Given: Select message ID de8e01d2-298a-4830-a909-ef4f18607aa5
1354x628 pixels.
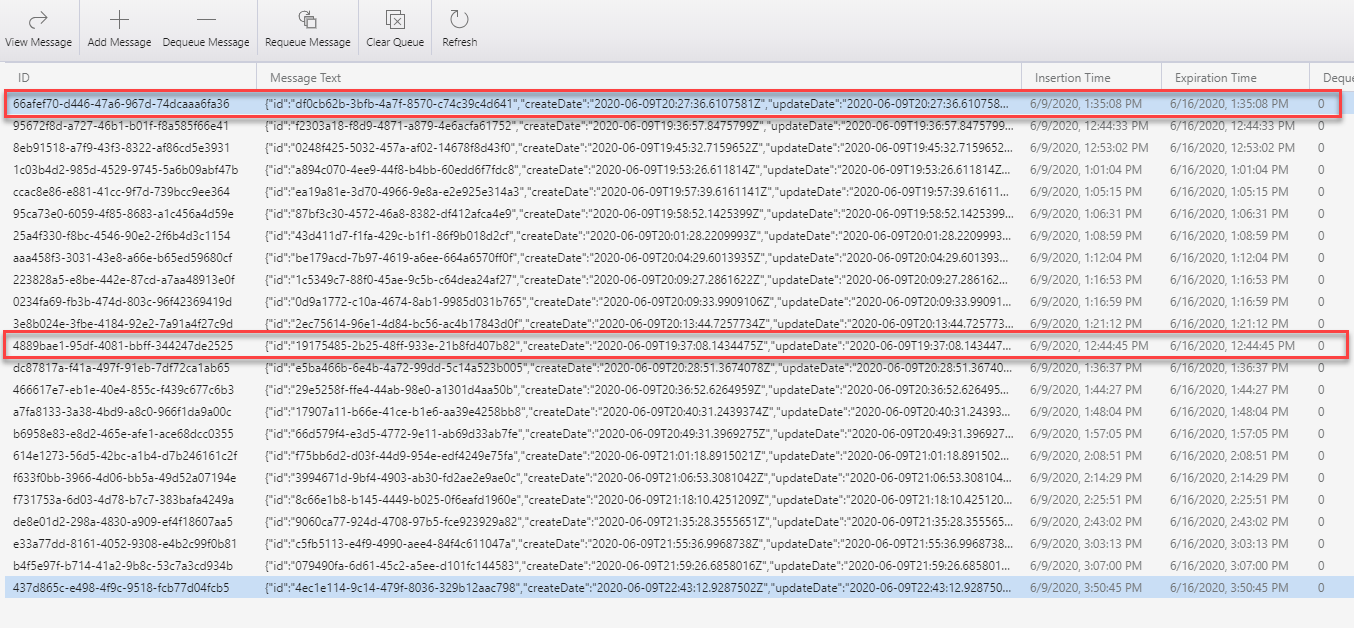Looking at the screenshot, I should (x=122, y=522).
